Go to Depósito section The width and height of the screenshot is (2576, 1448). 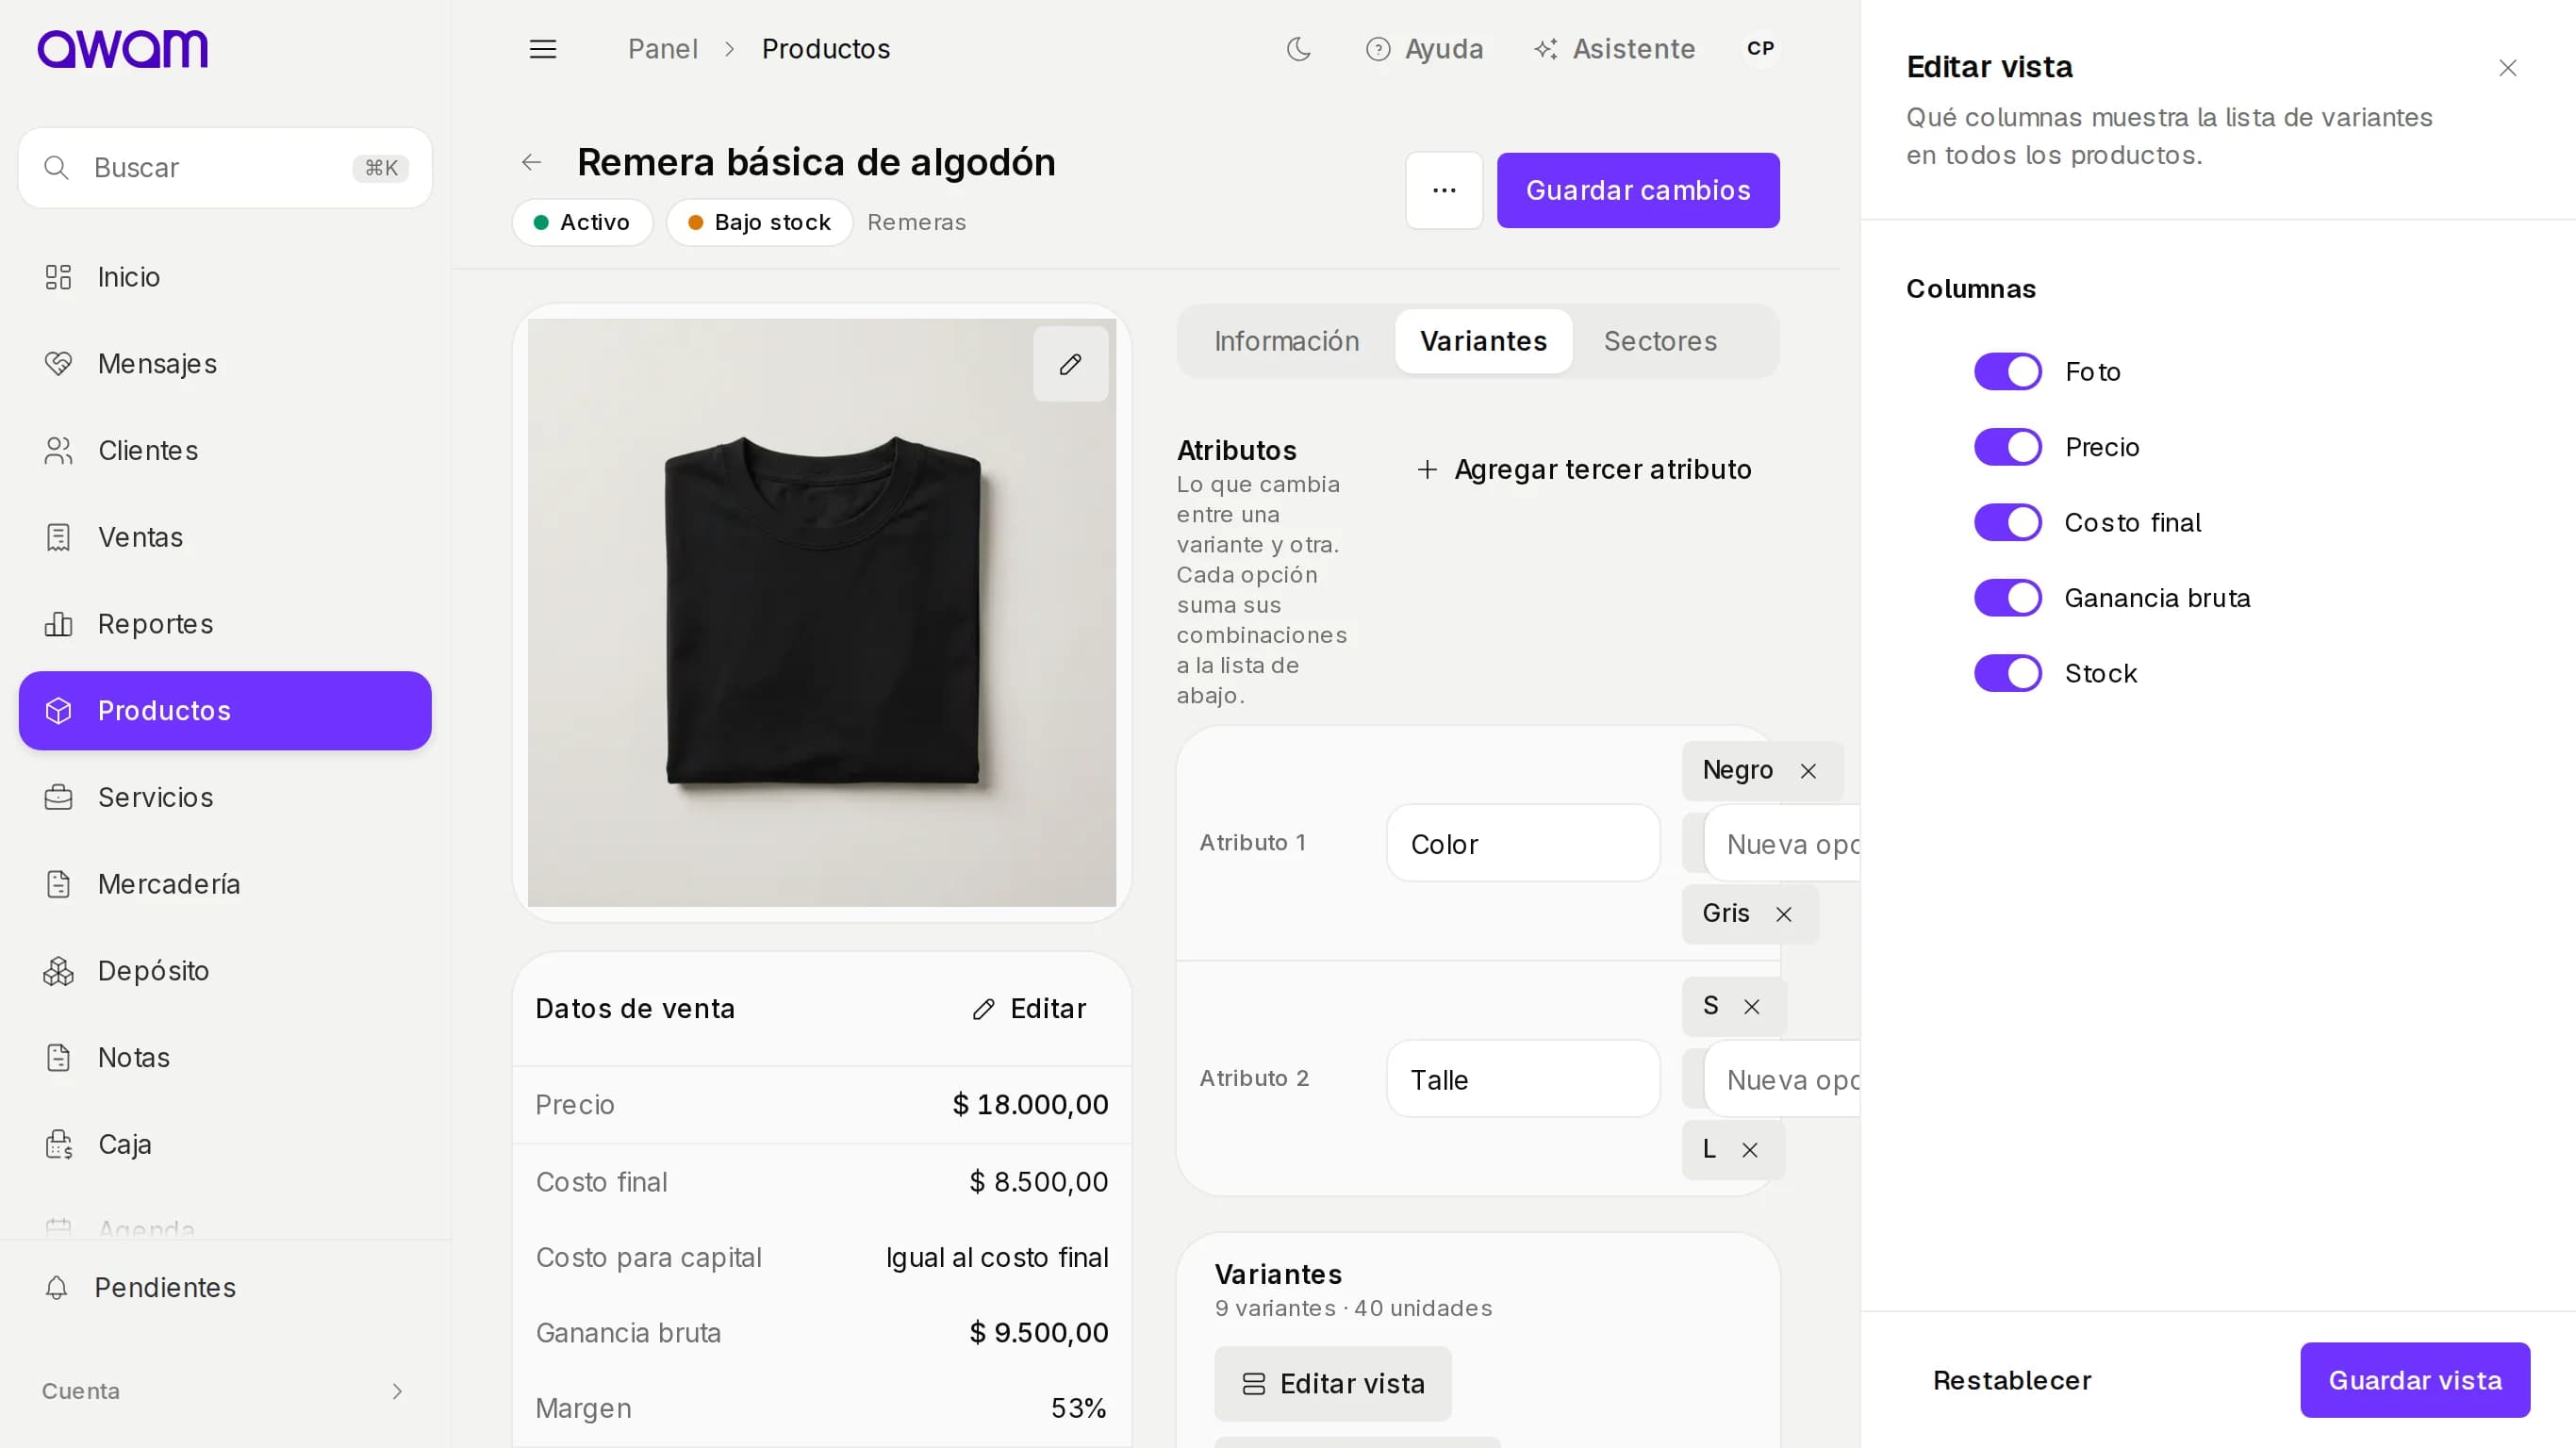pyautogui.click(x=225, y=971)
